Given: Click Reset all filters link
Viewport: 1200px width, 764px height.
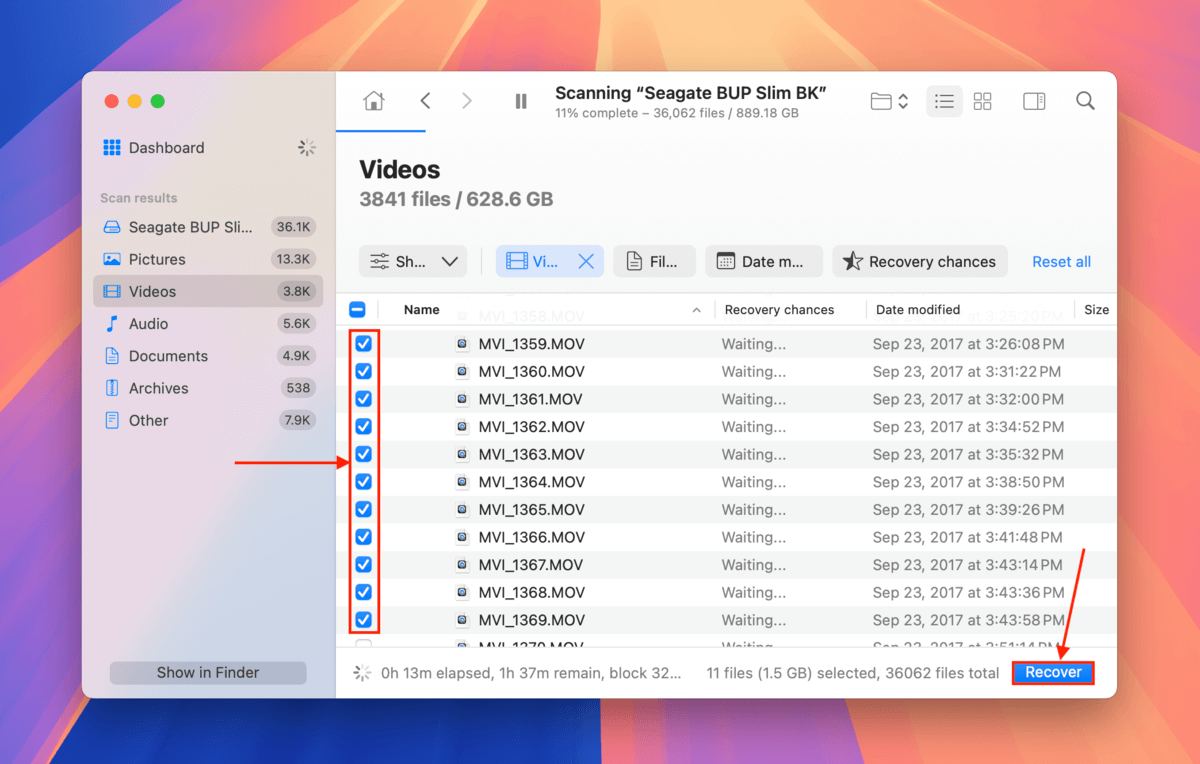Looking at the screenshot, I should pos(1061,262).
